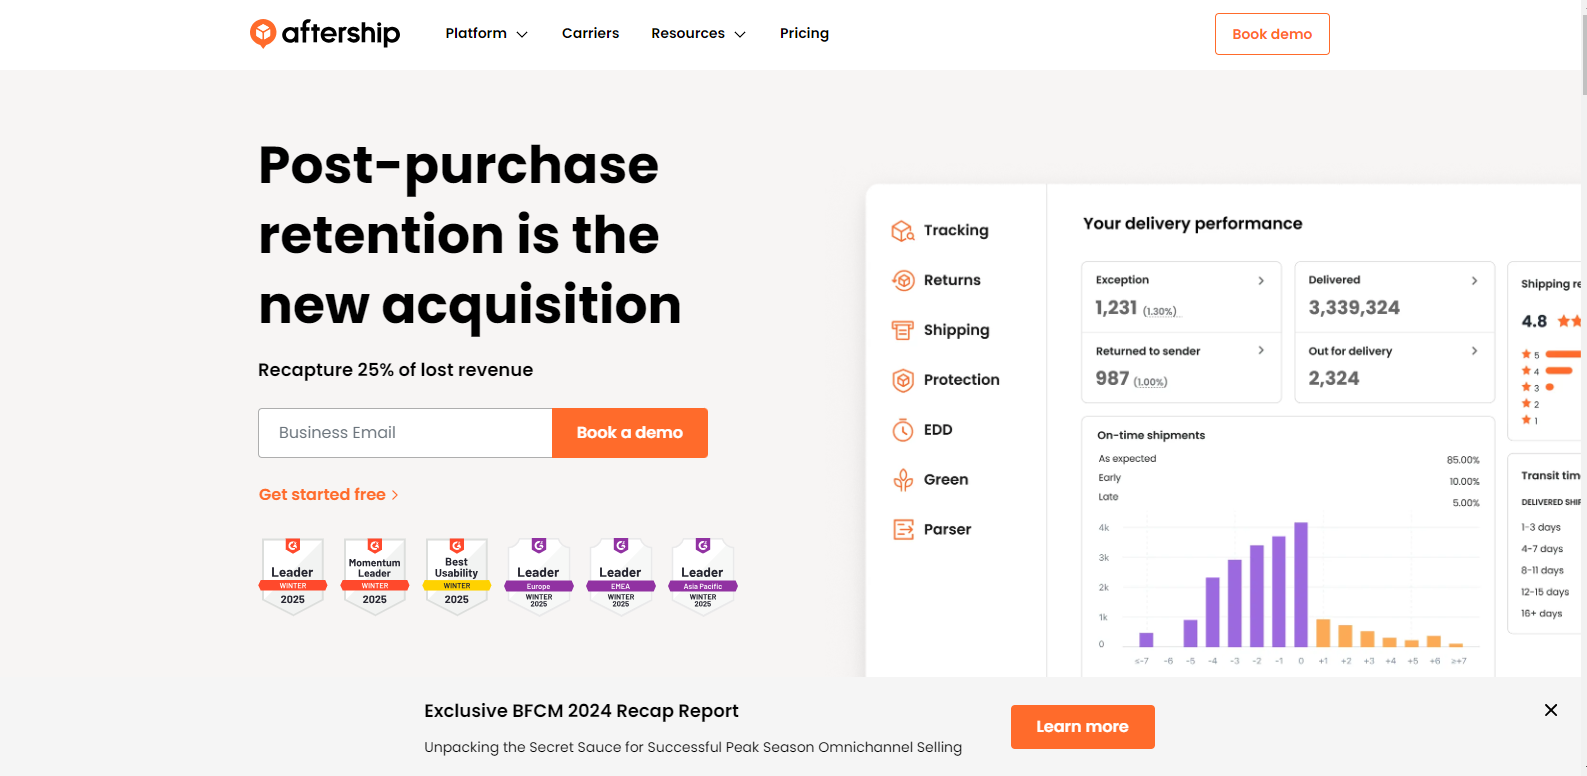Click the Early 10.00% row
This screenshot has height=776, width=1587.
click(x=1289, y=479)
